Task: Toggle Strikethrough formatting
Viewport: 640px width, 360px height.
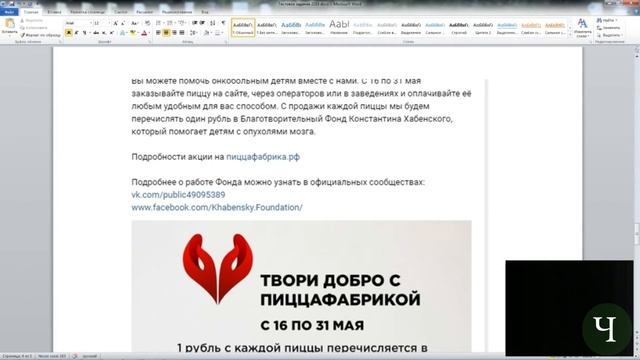Action: click(x=96, y=33)
